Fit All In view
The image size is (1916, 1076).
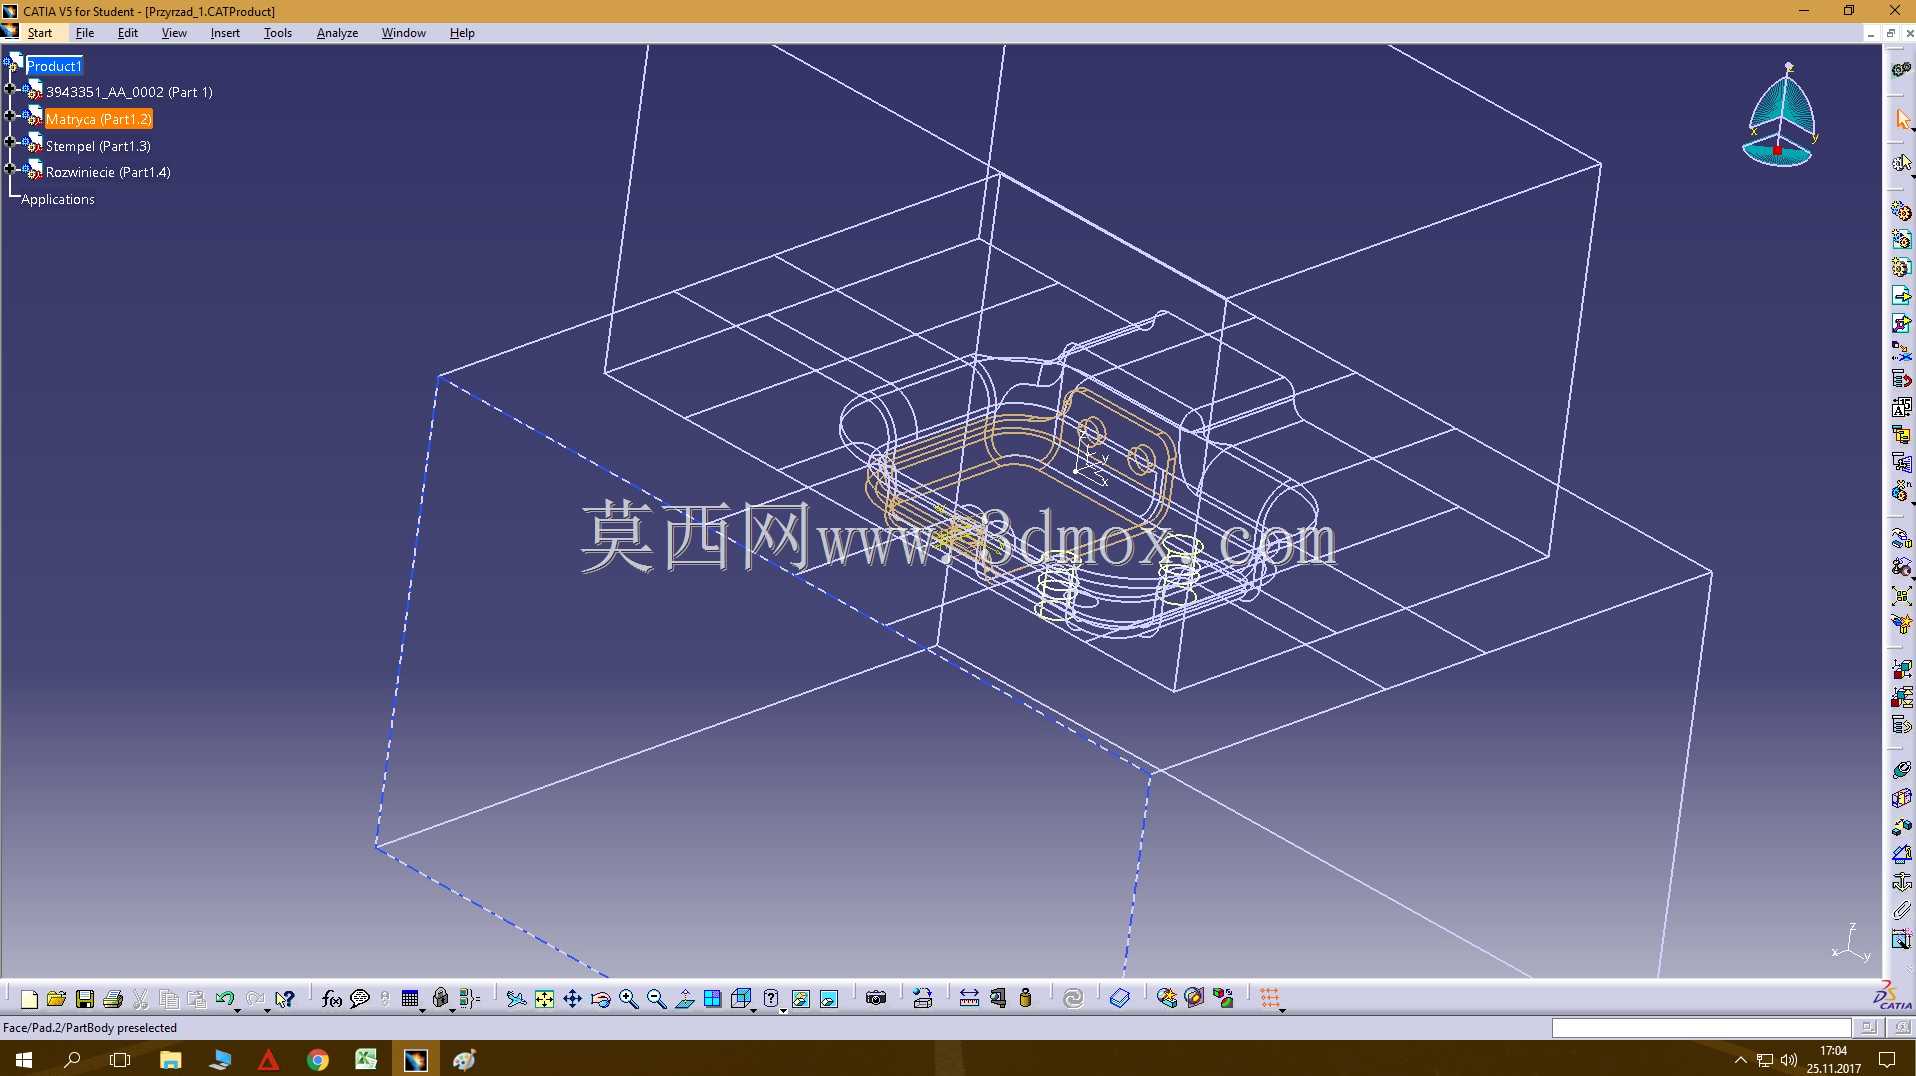pyautogui.click(x=544, y=998)
